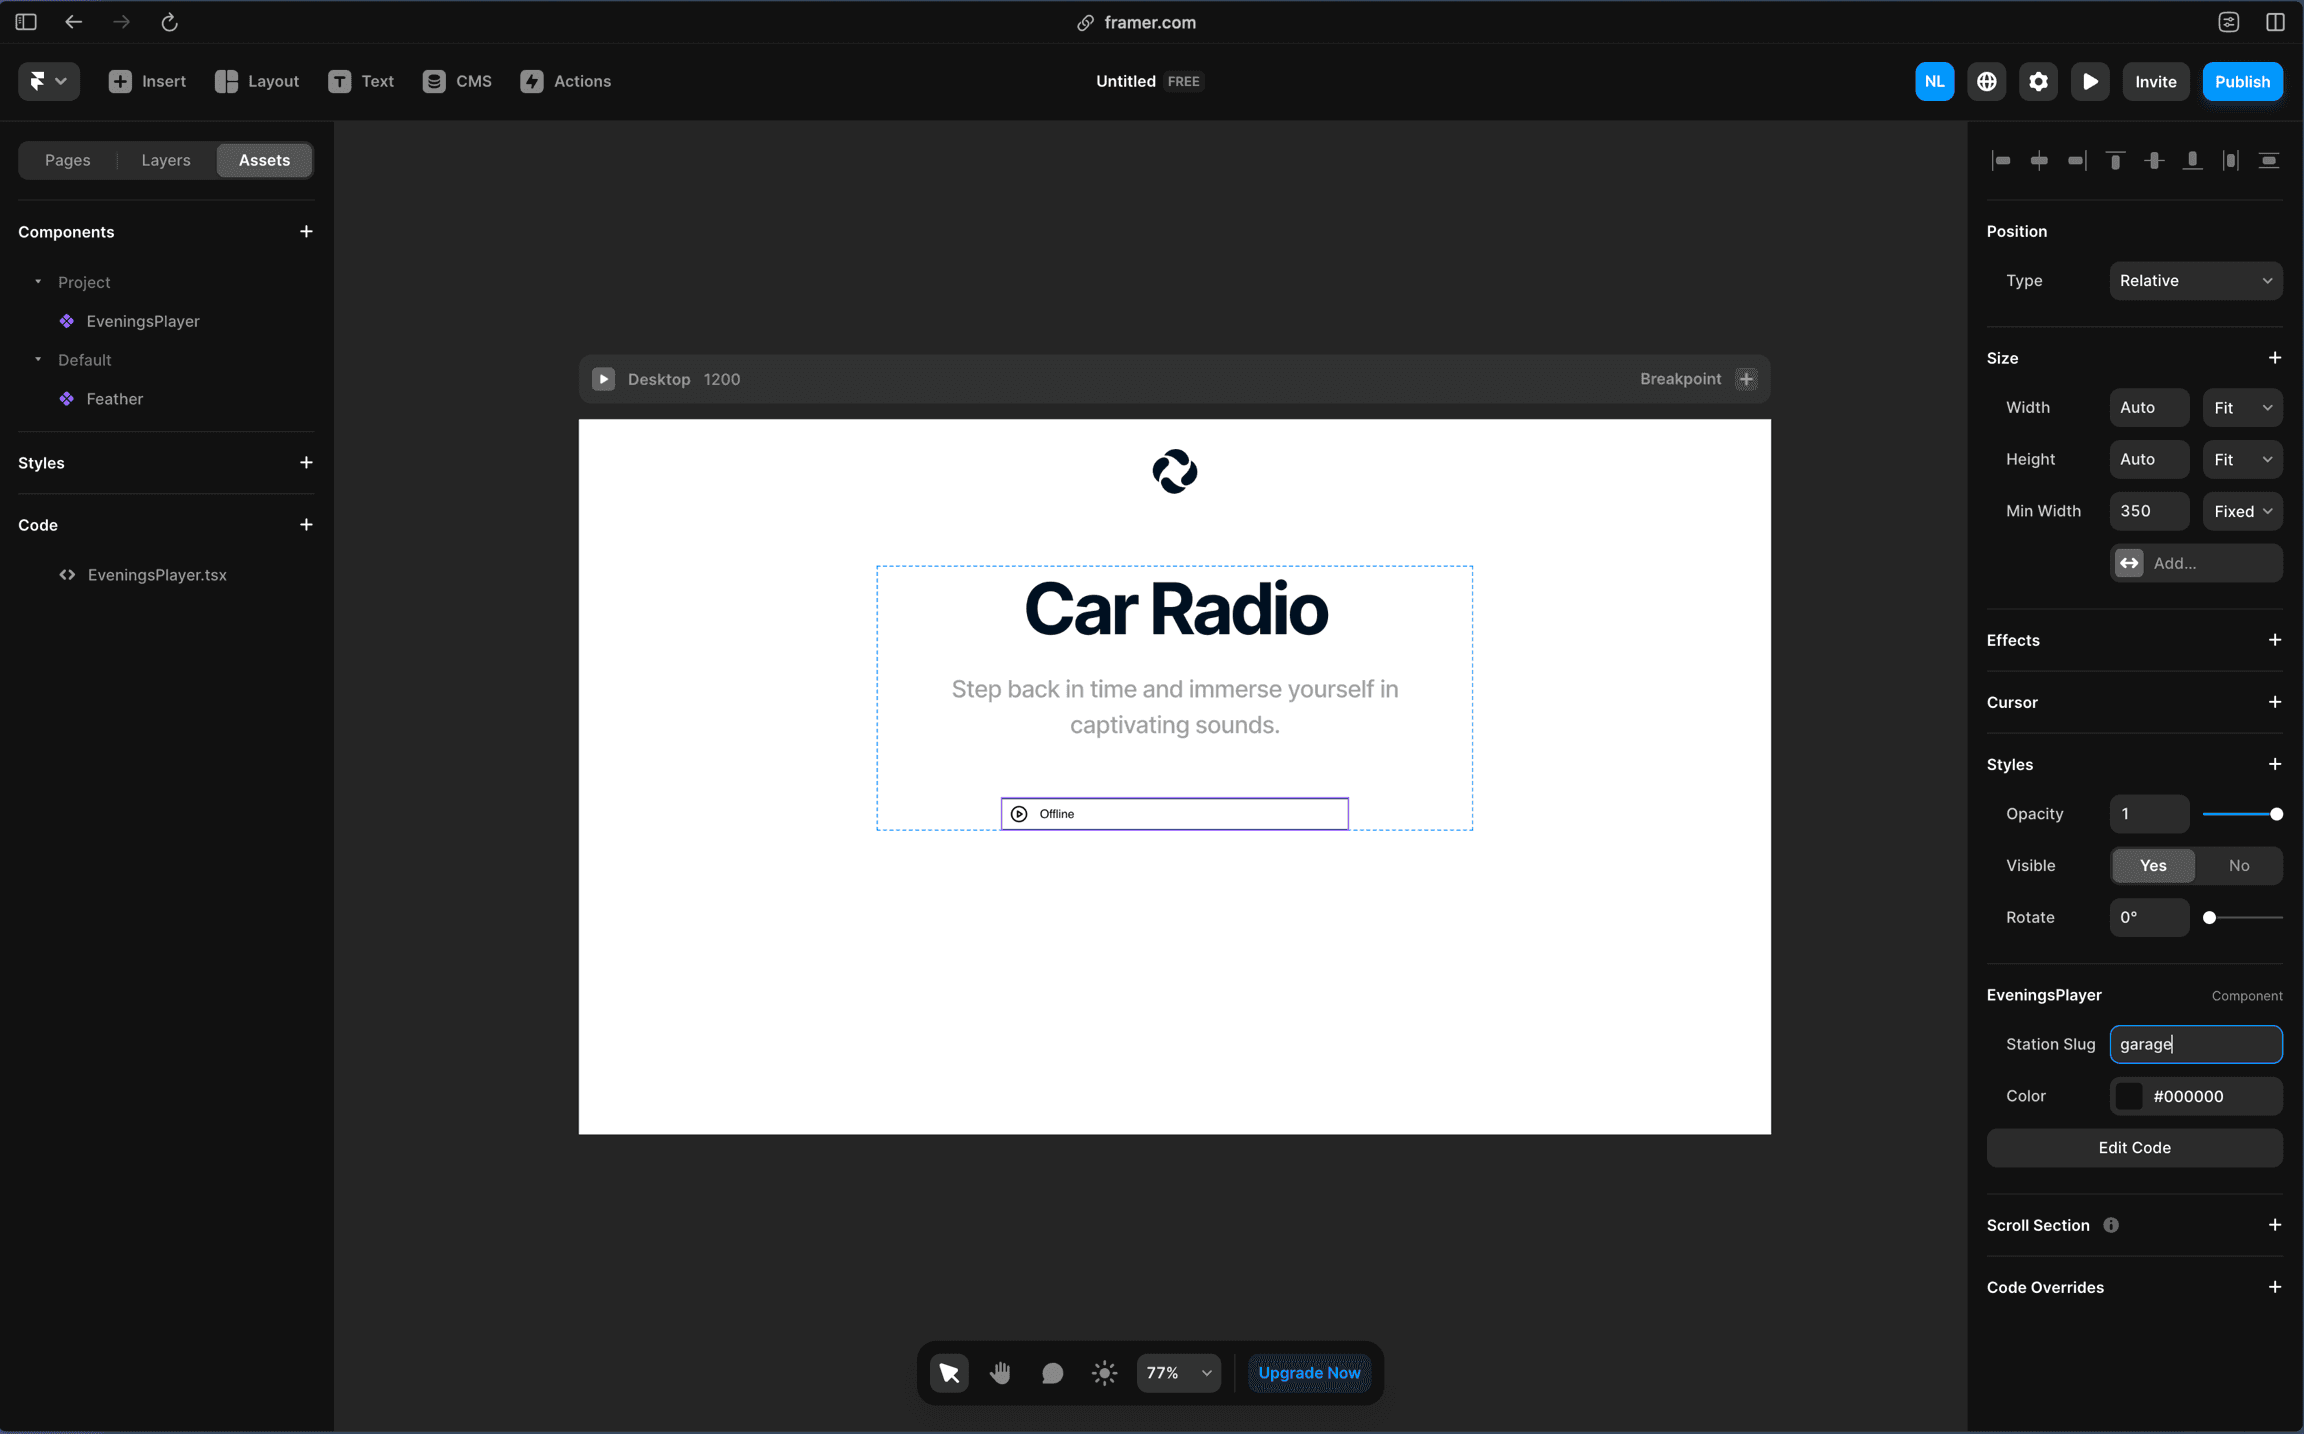Click the Car Radio heading
2304x1434 pixels.
1175,609
